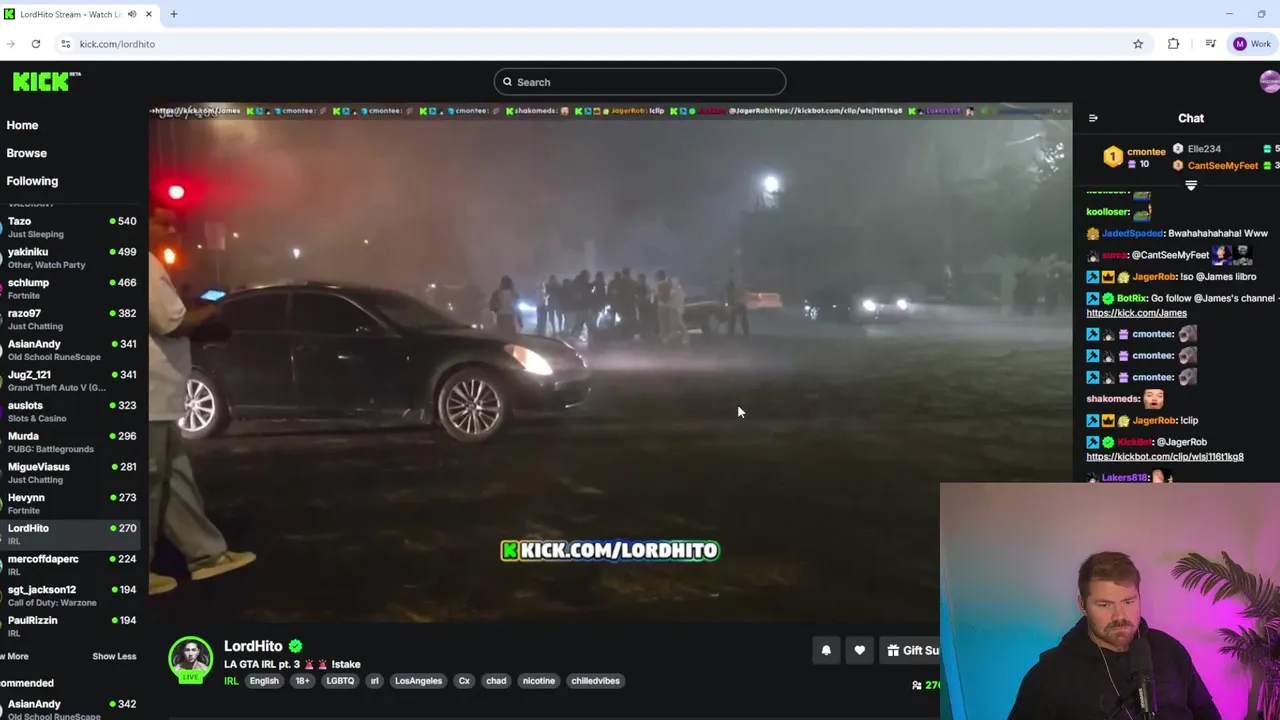Image resolution: width=1280 pixels, height=720 pixels.
Task: Open PaulRizzin channel in sidebar
Action: coord(70,626)
